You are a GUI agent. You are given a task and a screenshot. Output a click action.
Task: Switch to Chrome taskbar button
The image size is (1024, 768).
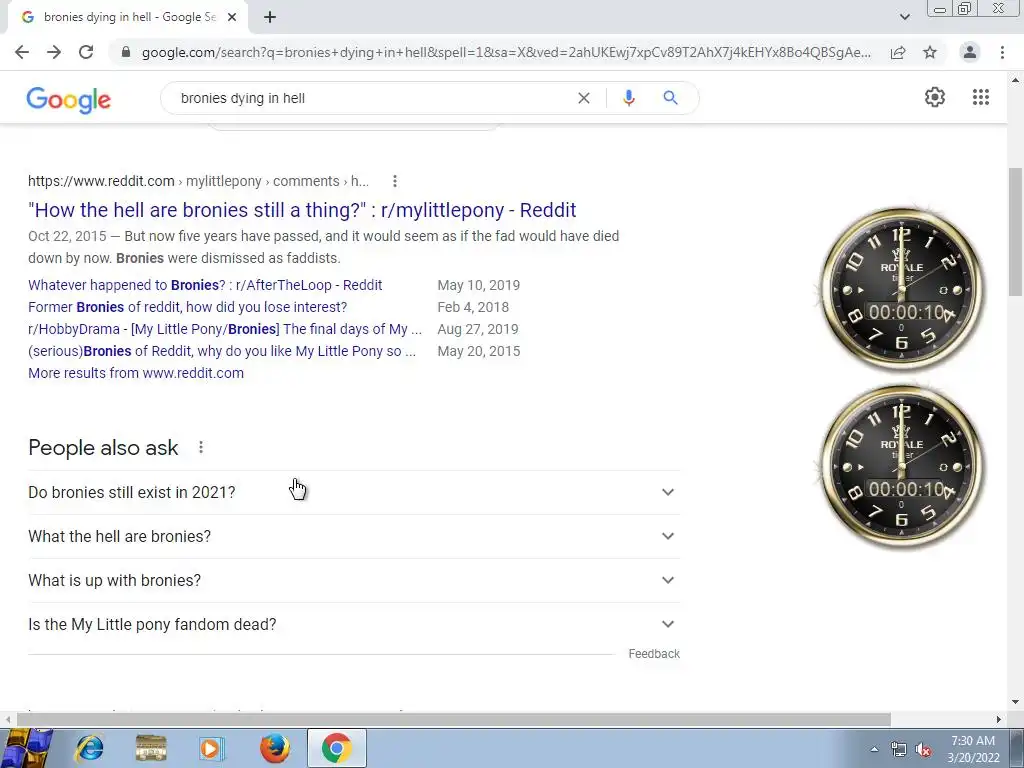(336, 748)
